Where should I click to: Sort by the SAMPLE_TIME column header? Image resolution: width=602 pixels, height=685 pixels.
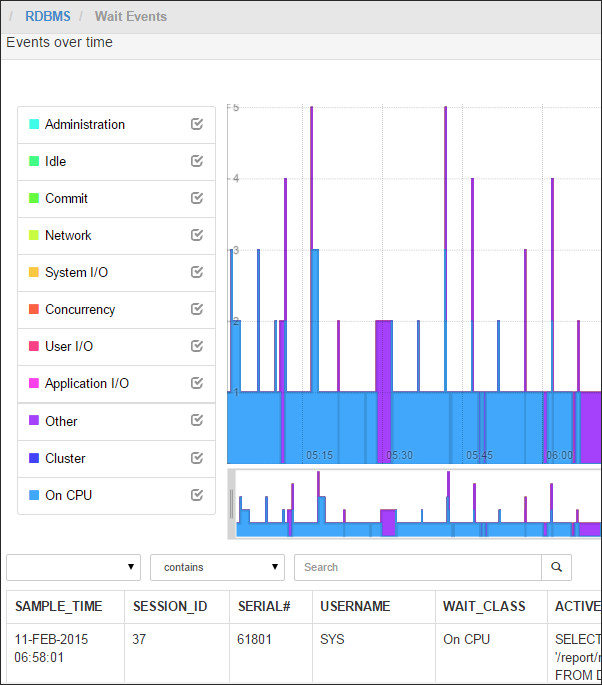(58, 606)
